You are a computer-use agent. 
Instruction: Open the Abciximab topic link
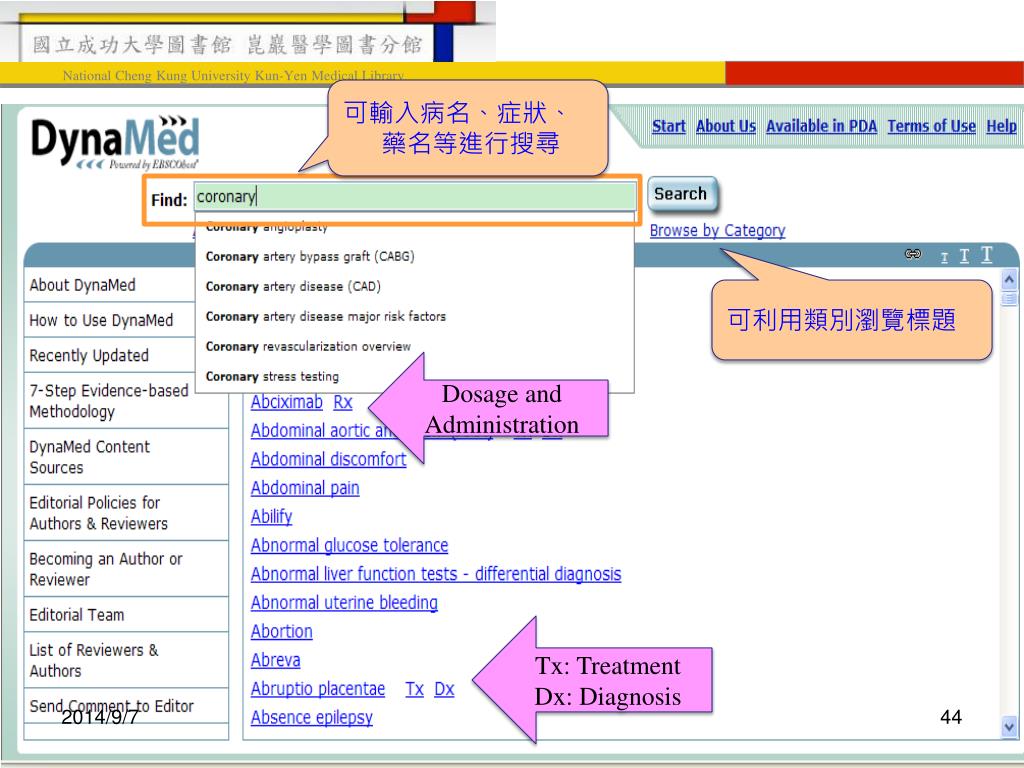click(287, 402)
